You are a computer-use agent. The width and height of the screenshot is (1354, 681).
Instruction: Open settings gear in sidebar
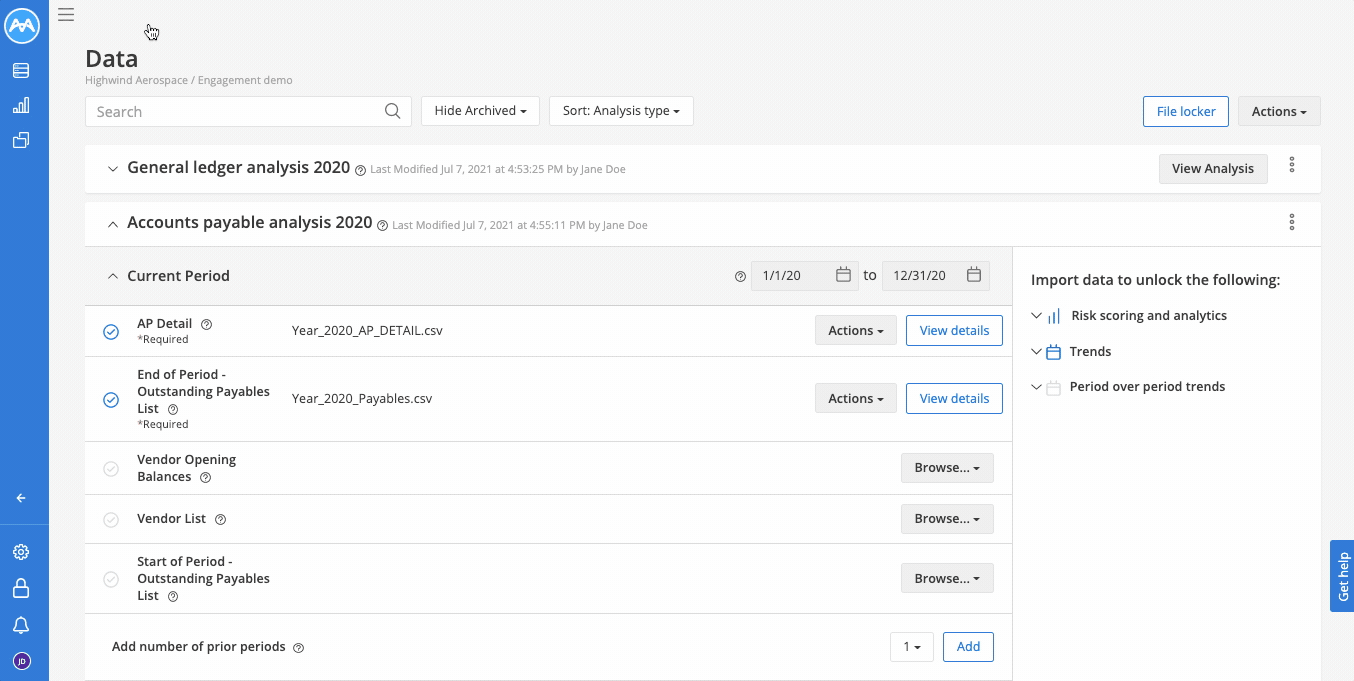click(x=21, y=552)
